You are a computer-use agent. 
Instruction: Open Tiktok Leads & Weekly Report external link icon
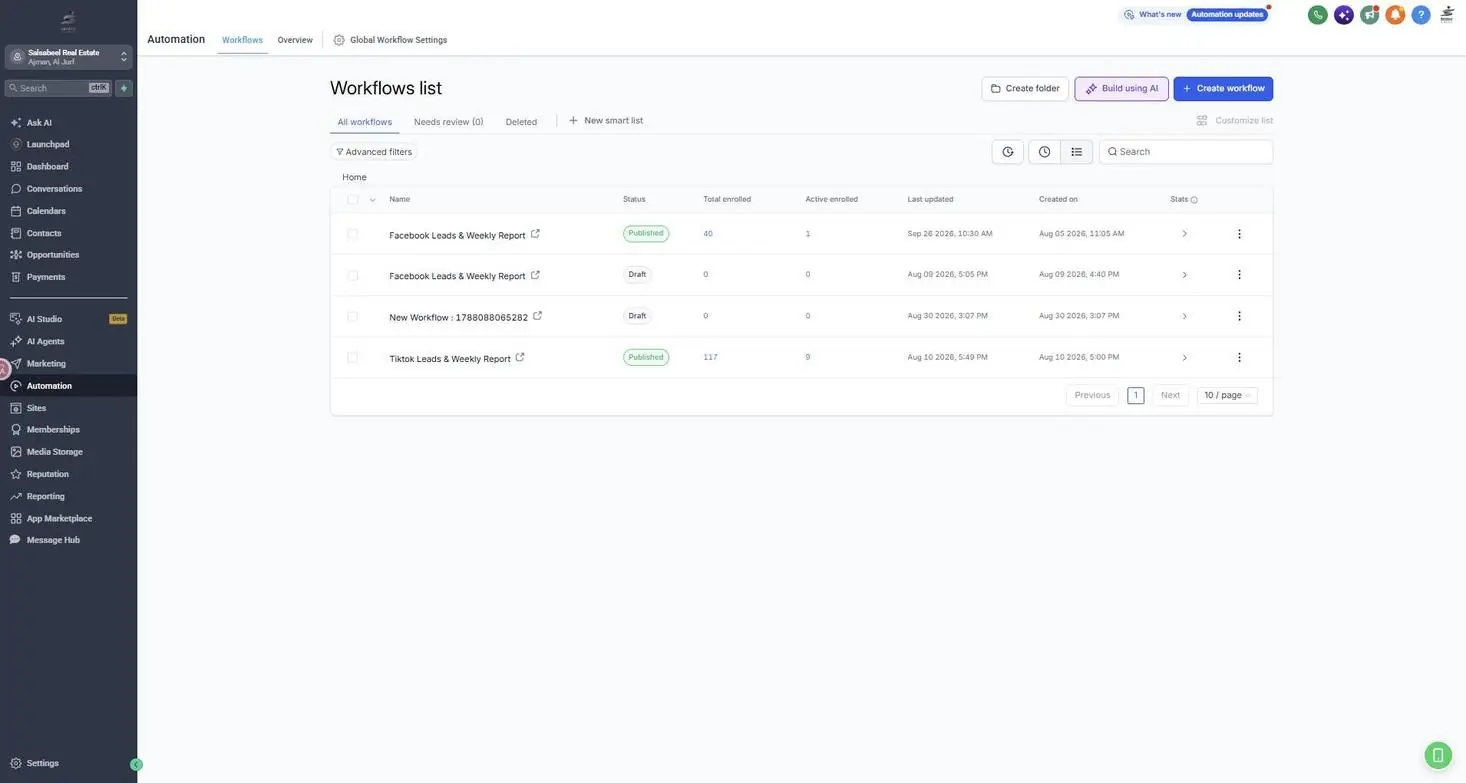[x=520, y=357]
